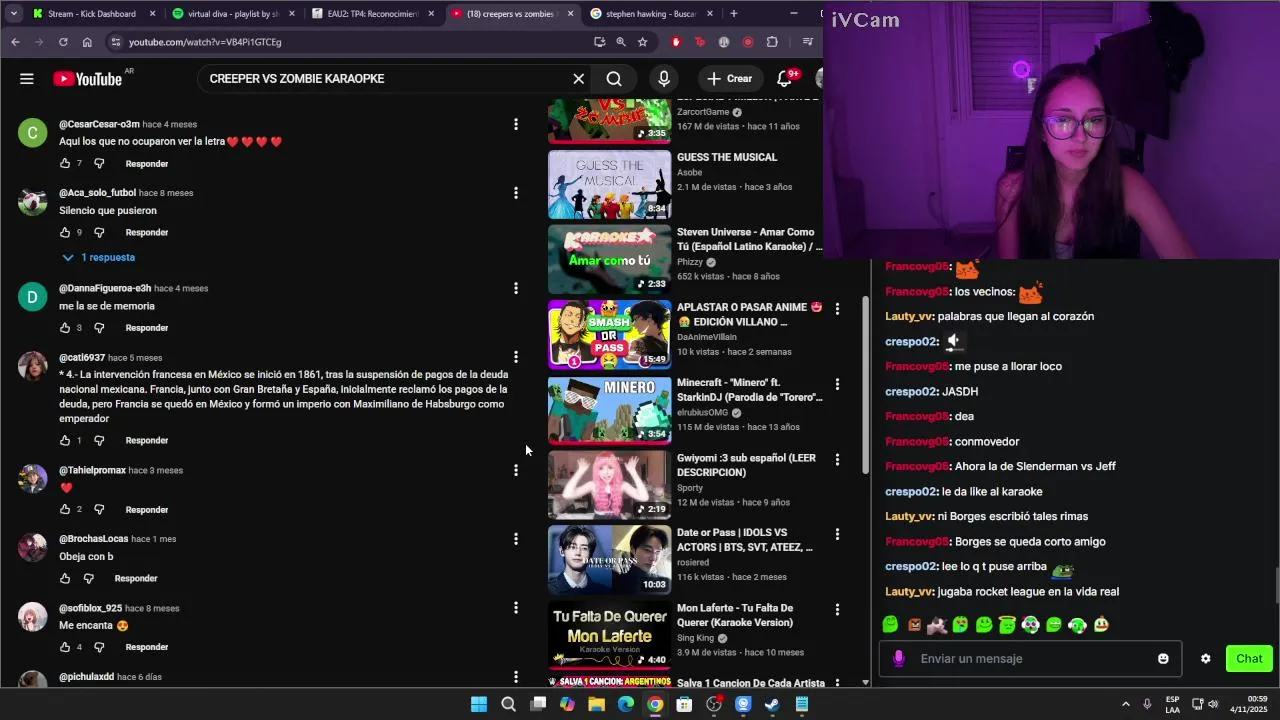Start voice search with the microphone icon
Image resolution: width=1280 pixels, height=720 pixels.
(x=664, y=79)
